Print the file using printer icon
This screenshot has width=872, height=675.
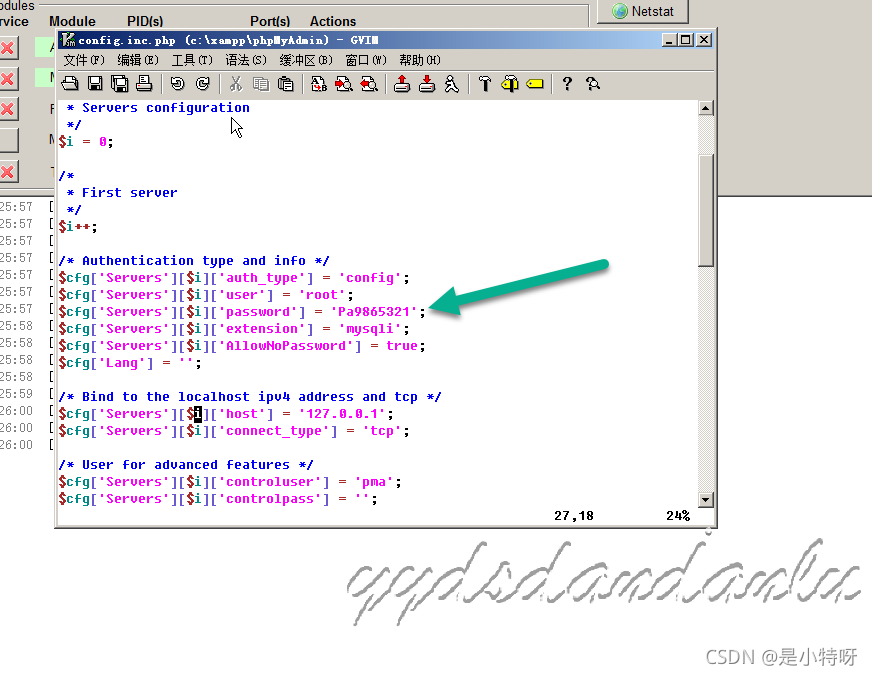pyautogui.click(x=144, y=83)
